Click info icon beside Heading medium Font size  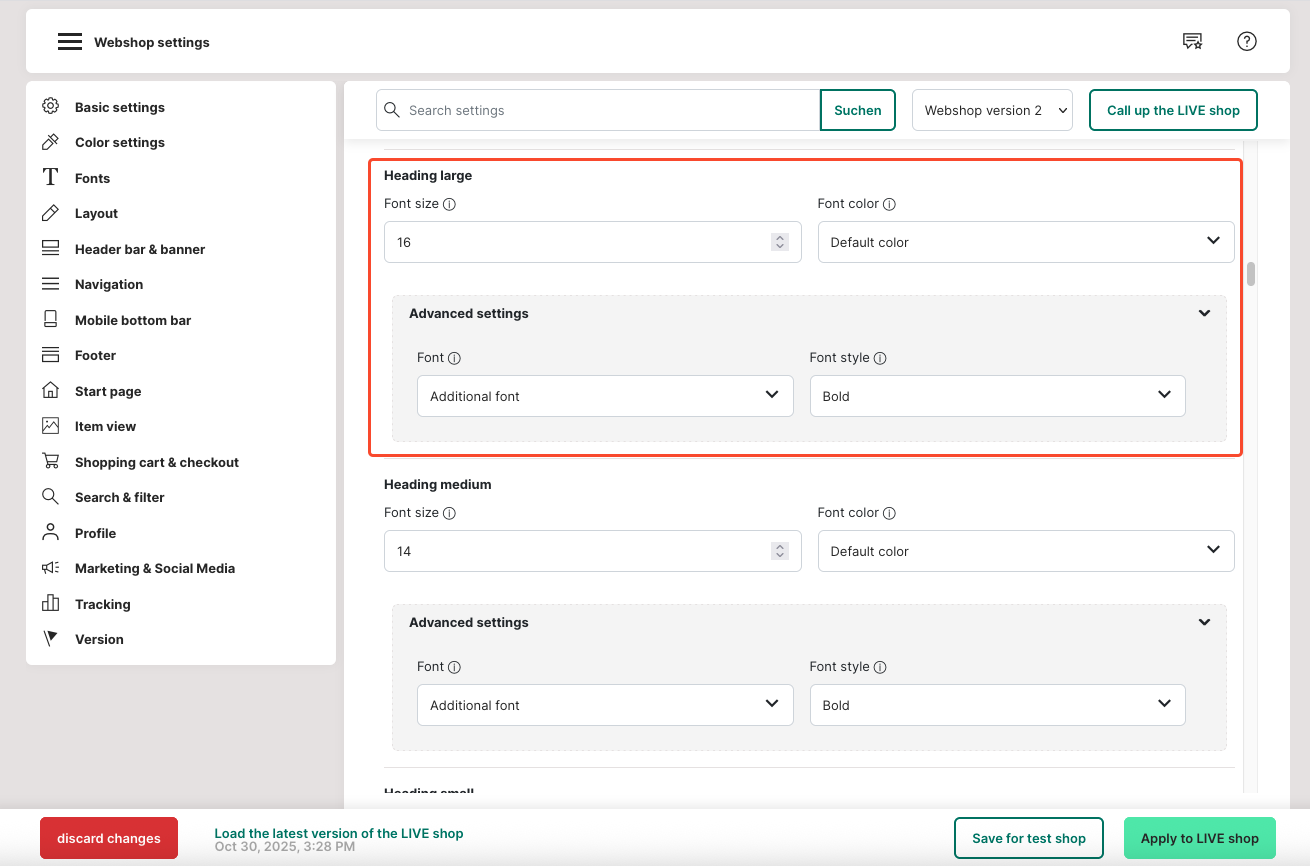pos(449,513)
